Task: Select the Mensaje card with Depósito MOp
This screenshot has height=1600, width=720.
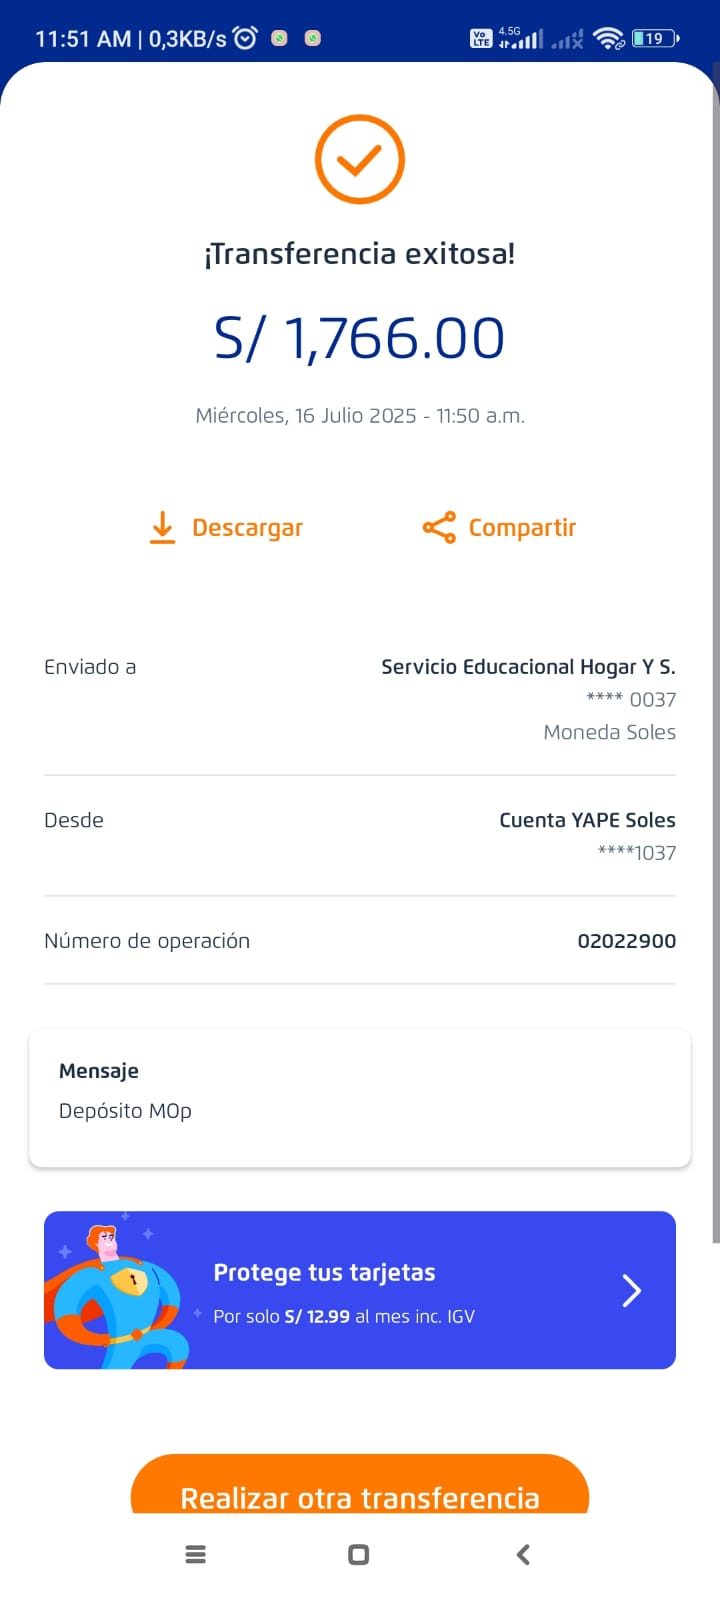Action: pos(359,1097)
